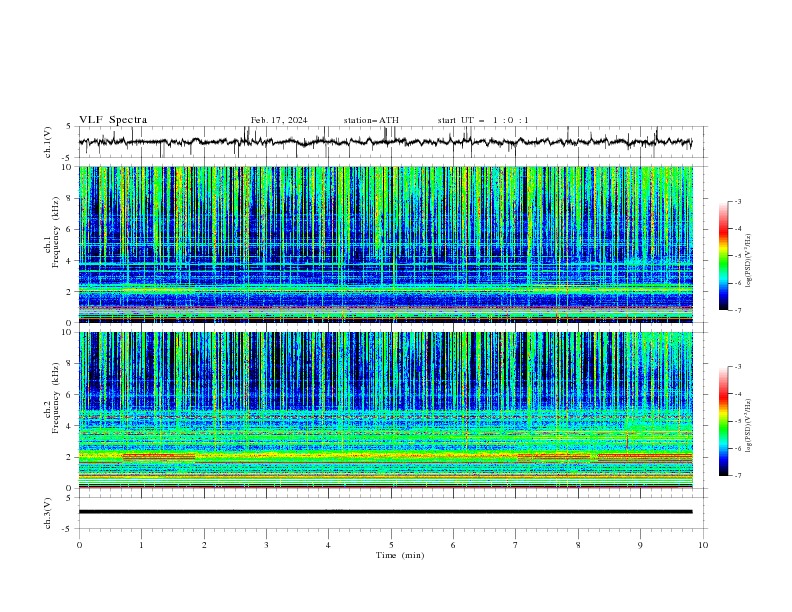Click the ch.1 voltage waveform trace
Image resolution: width=792 pixels, height=612 pixels.
point(385,142)
